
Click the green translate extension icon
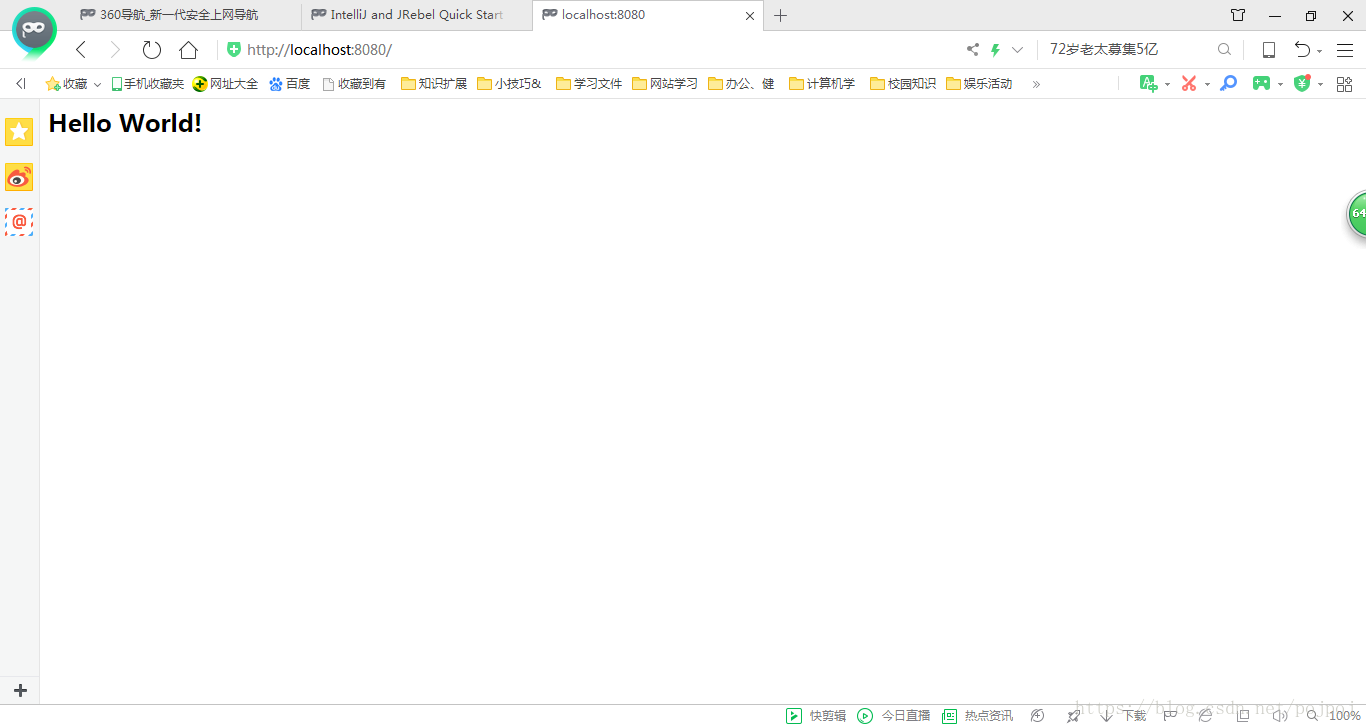(1148, 84)
